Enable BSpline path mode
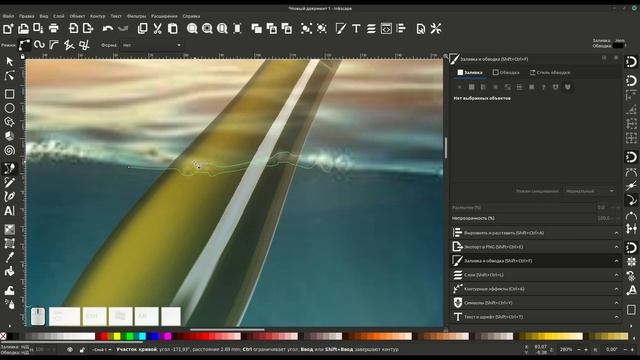 54,45
